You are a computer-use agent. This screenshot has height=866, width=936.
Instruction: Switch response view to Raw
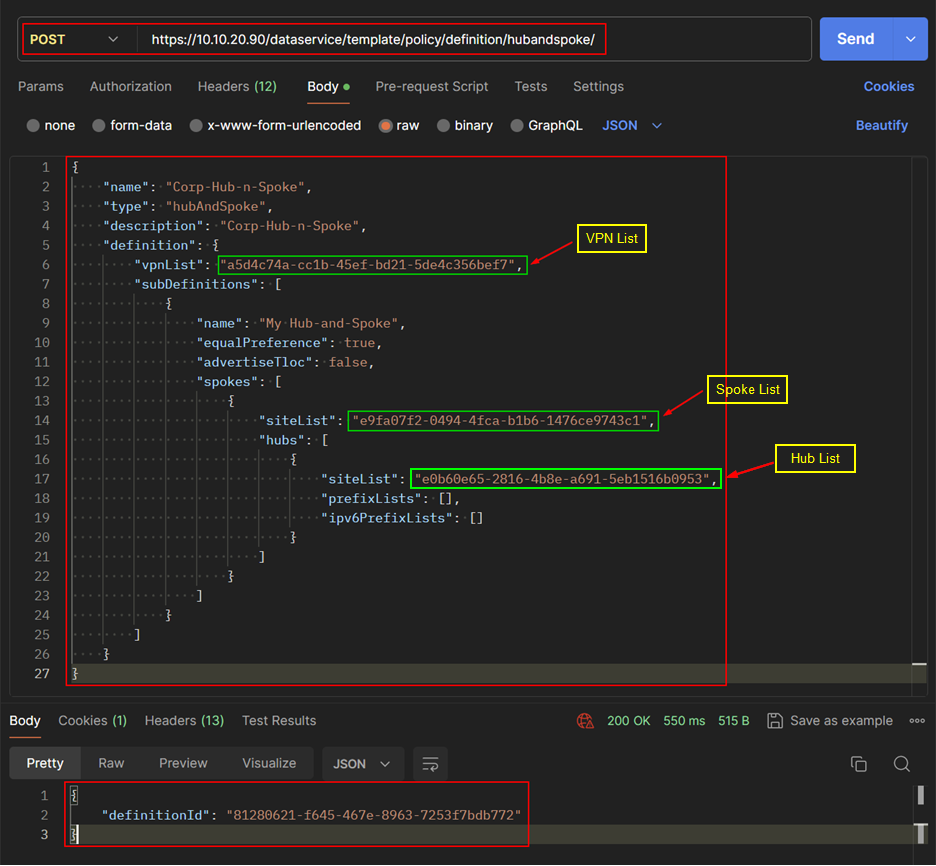(111, 763)
